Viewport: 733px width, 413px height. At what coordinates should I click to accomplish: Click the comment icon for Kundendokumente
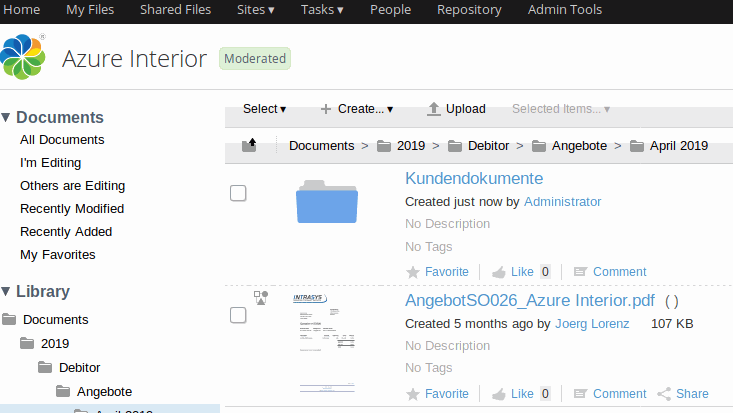tap(580, 272)
